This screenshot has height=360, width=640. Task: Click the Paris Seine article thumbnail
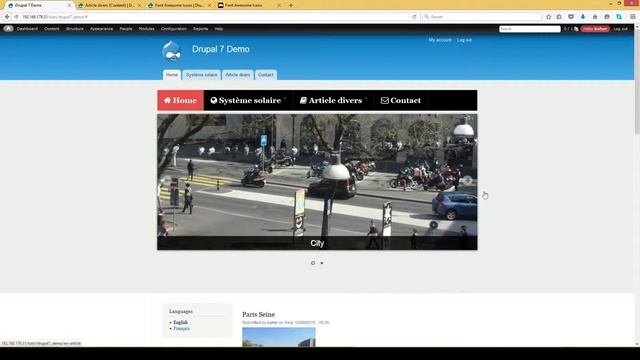(279, 337)
